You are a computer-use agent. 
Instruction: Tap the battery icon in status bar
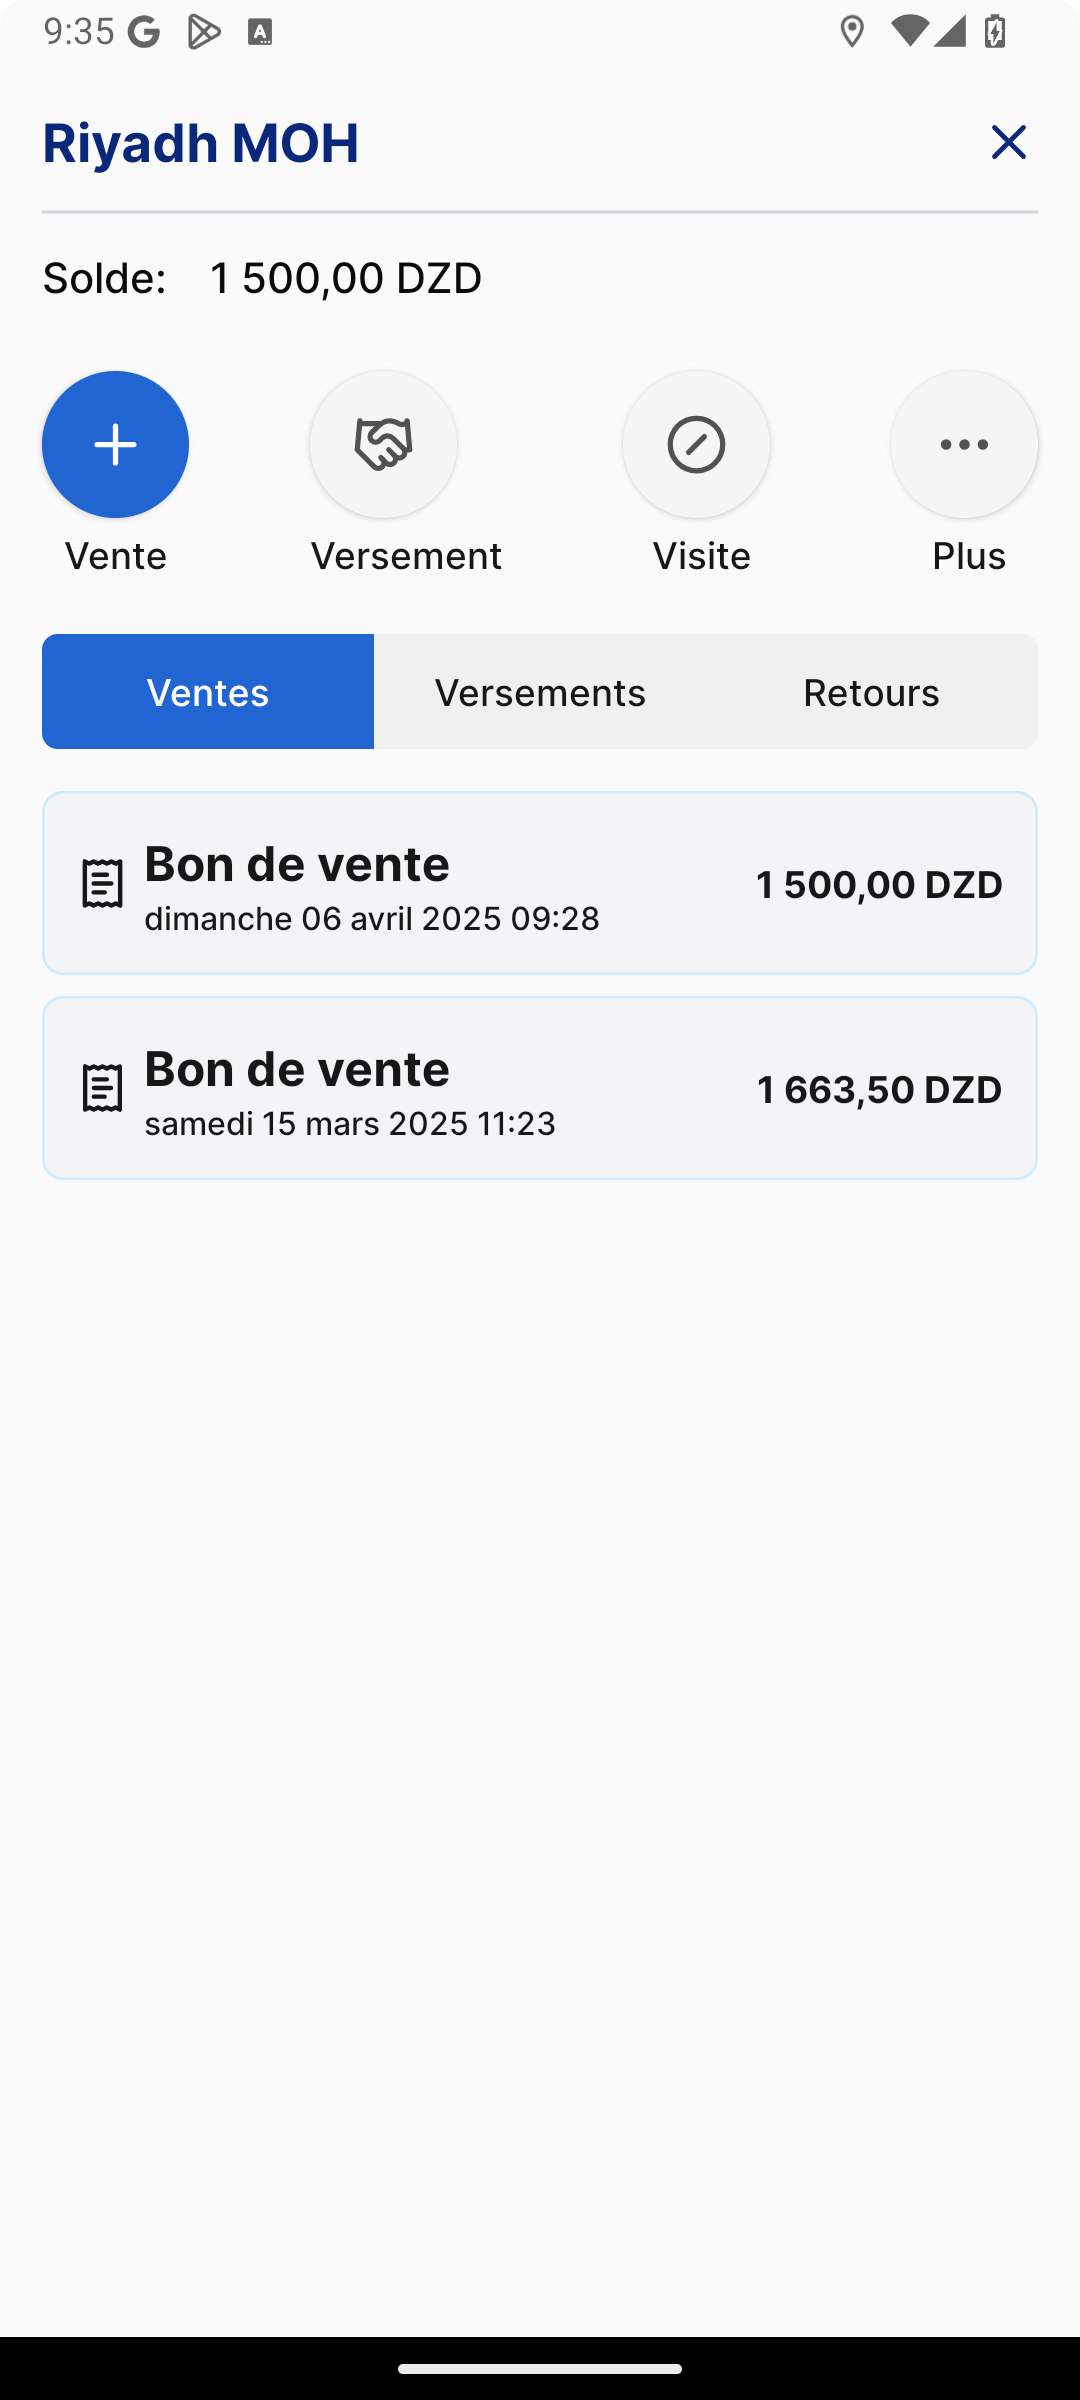995,32
